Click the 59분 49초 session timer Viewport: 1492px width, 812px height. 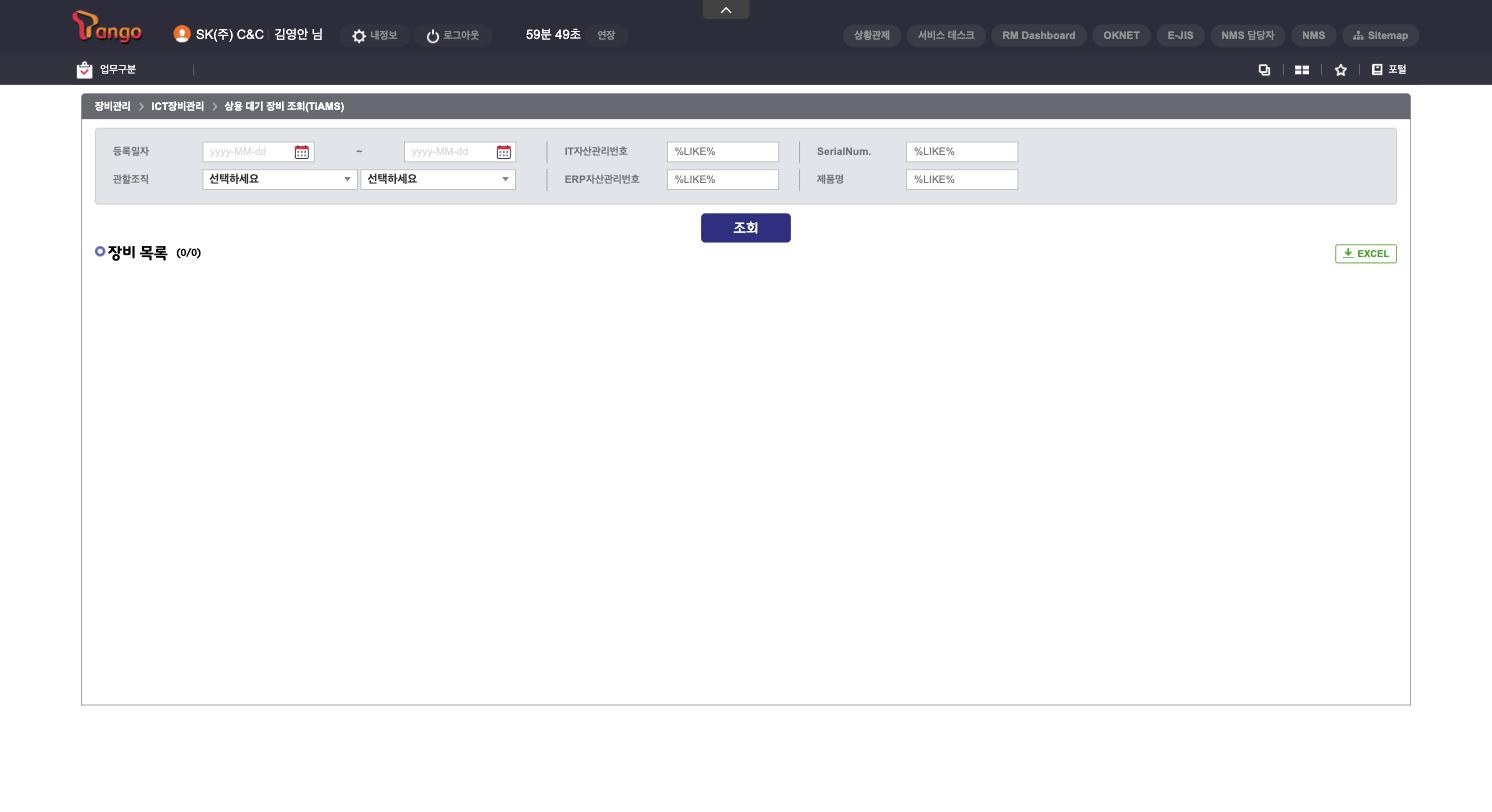point(553,35)
